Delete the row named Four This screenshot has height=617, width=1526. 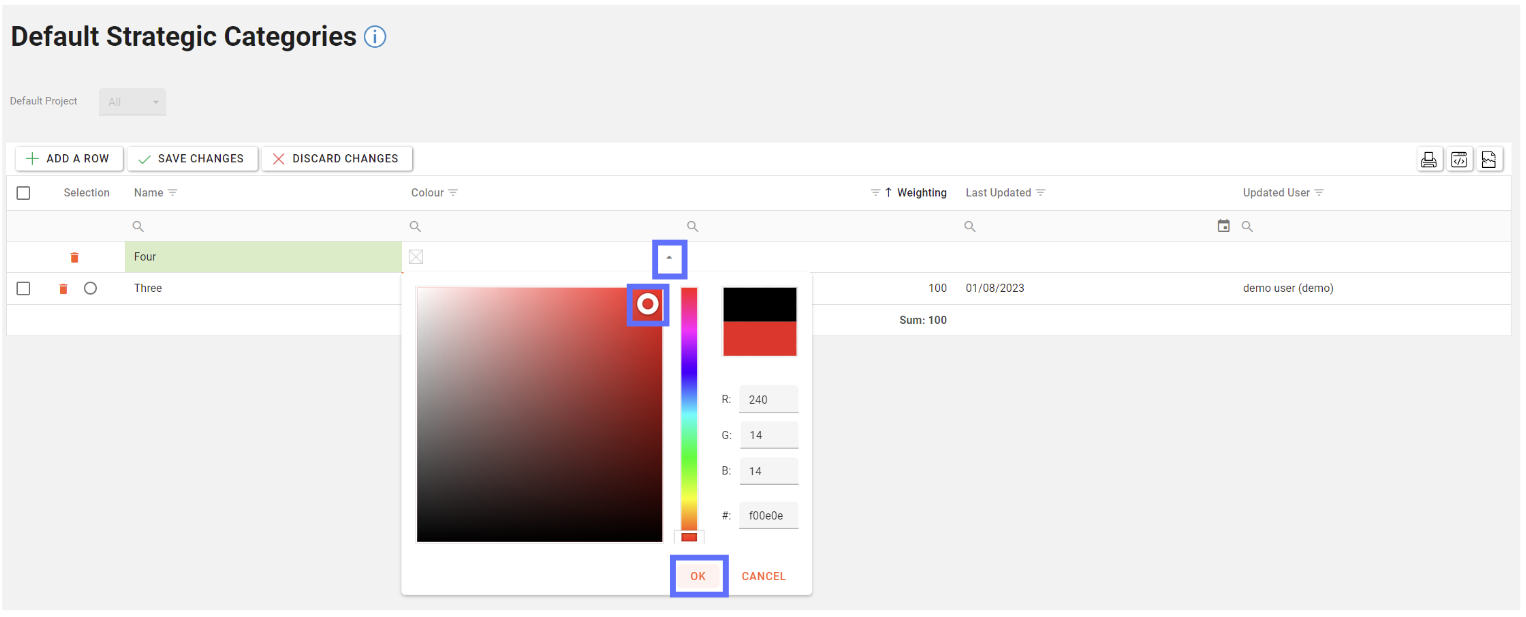point(74,258)
